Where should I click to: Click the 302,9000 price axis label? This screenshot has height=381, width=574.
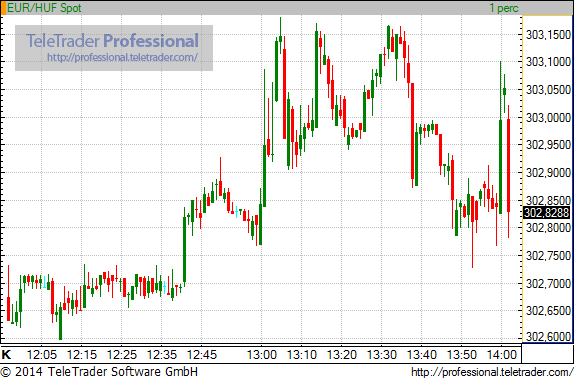[x=548, y=172]
